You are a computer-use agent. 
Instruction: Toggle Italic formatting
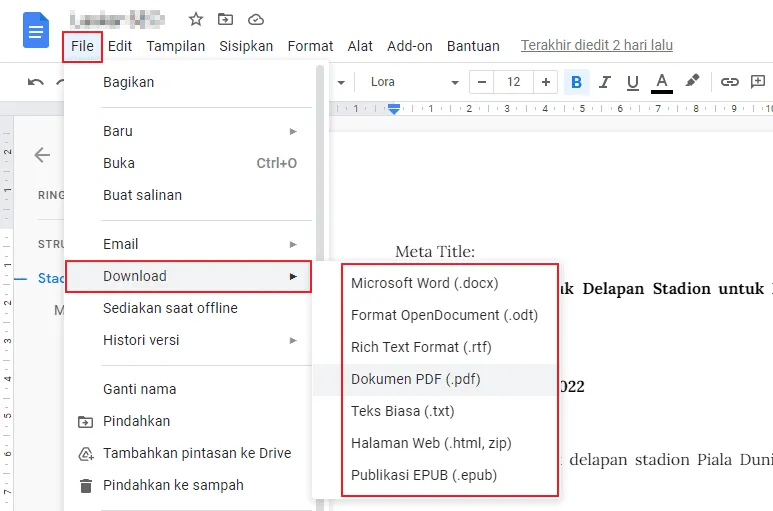pyautogui.click(x=604, y=82)
